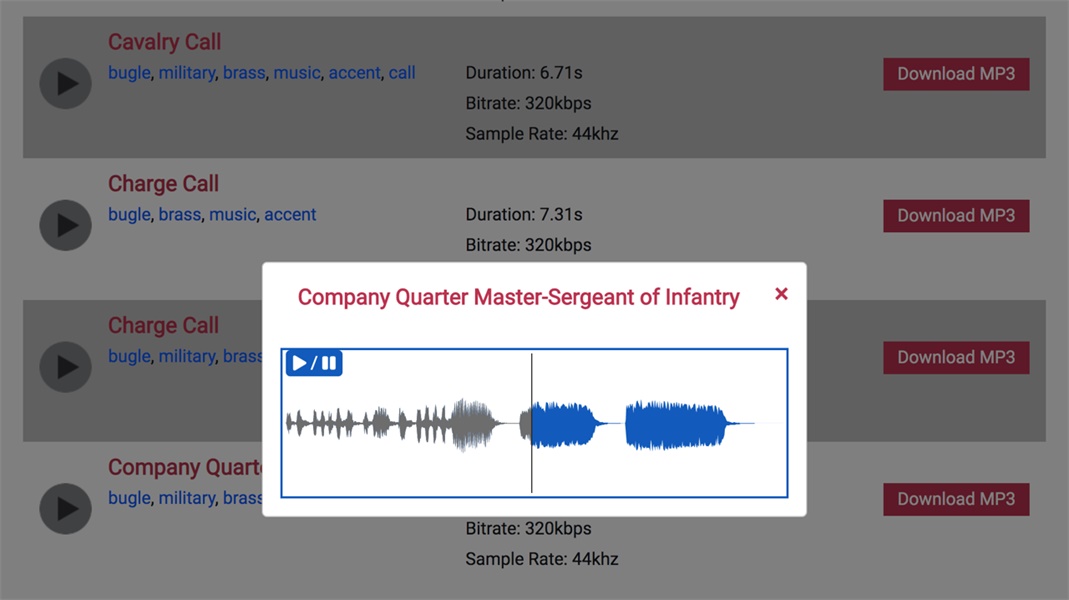The width and height of the screenshot is (1069, 600).
Task: Open the first Charge Call title link
Action: (163, 184)
